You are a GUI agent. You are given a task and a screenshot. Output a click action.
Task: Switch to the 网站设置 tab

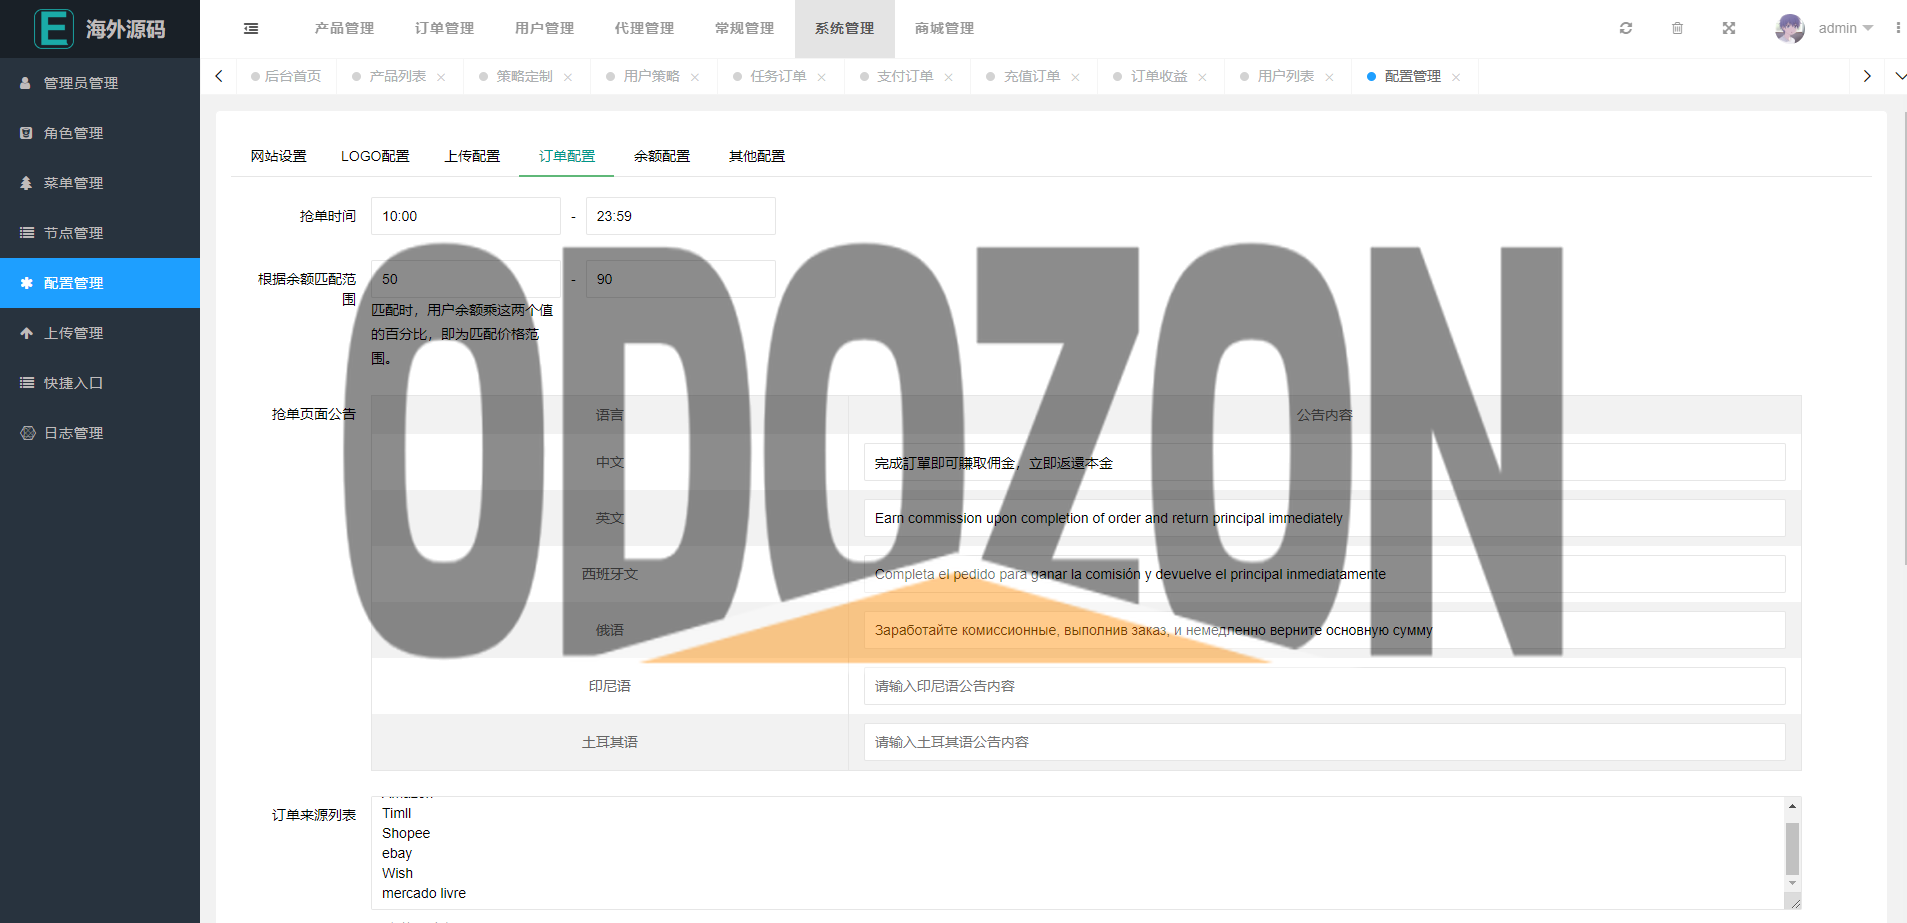[278, 156]
